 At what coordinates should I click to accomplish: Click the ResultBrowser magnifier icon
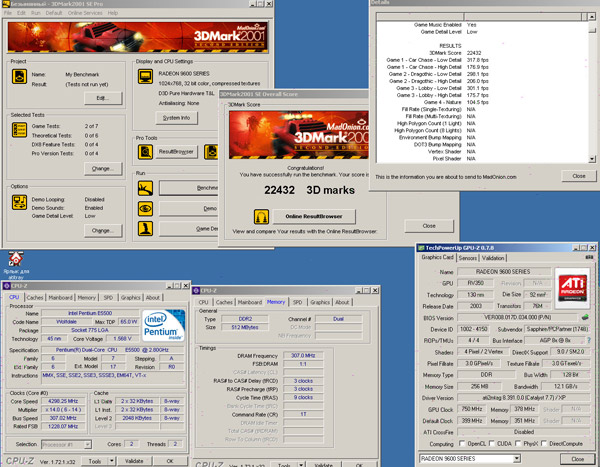click(x=145, y=152)
